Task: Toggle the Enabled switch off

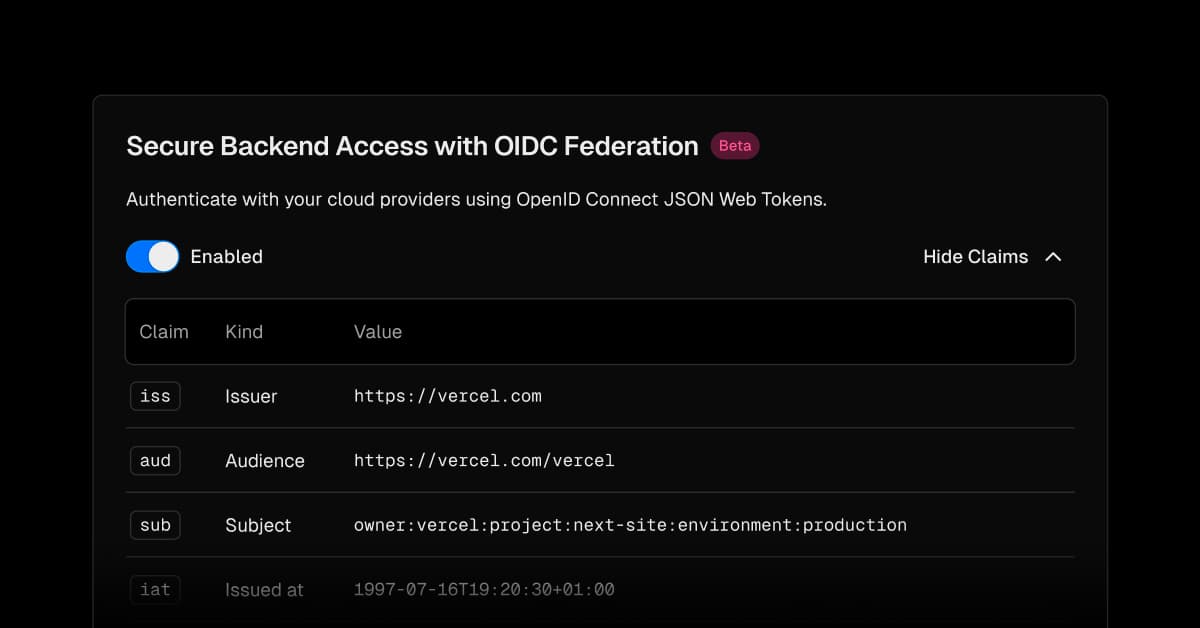Action: [152, 257]
